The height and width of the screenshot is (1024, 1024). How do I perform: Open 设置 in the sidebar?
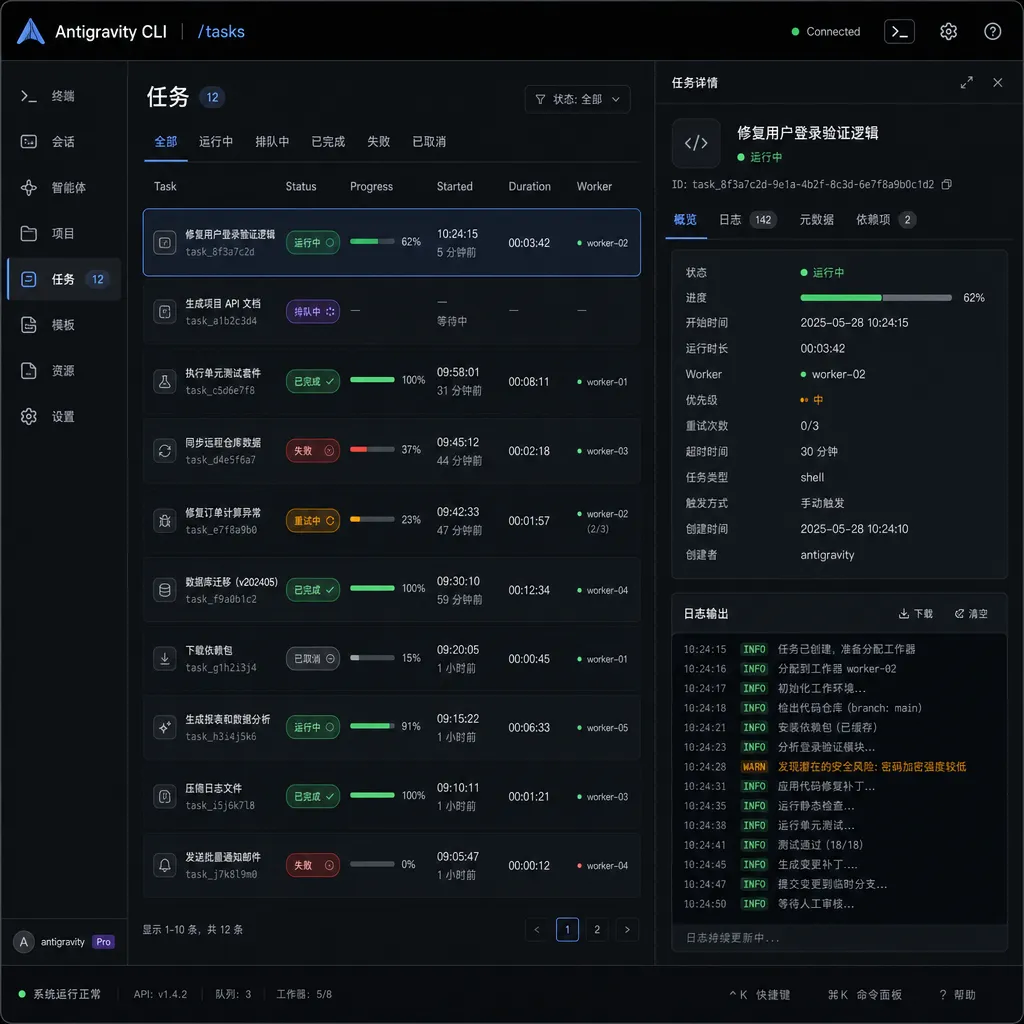pyautogui.click(x=63, y=417)
